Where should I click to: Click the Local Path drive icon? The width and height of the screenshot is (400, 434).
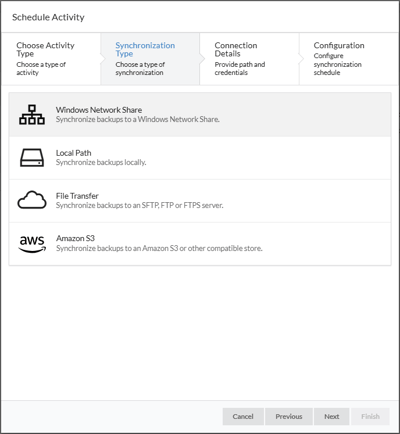[32, 158]
